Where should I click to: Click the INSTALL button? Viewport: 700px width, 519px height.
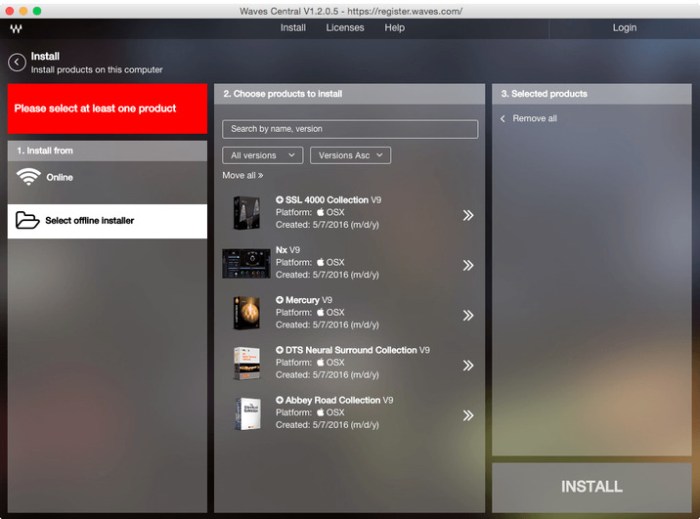pos(592,487)
